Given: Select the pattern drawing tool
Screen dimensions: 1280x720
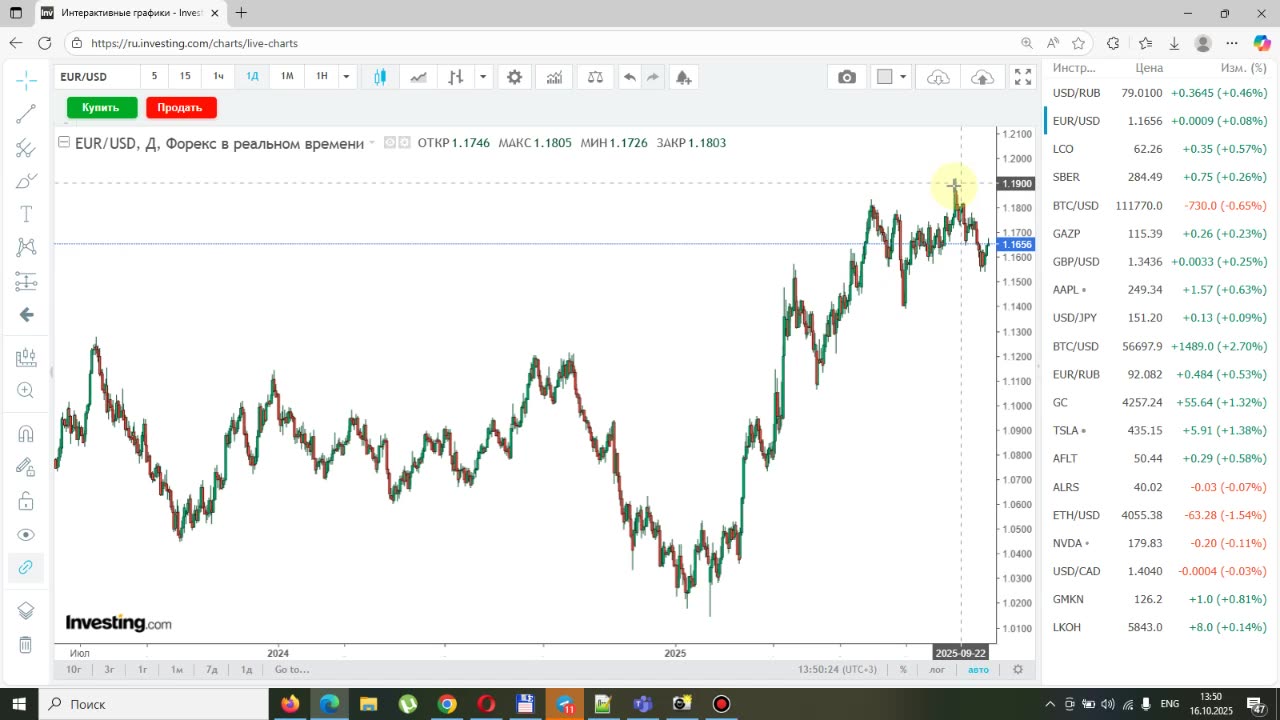Looking at the screenshot, I should (26, 247).
